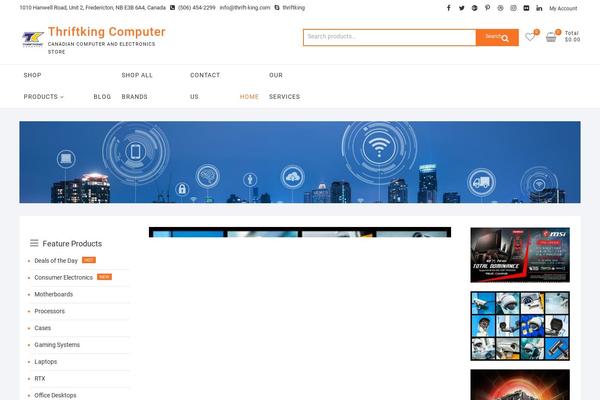Open the Cases category
Screen dimensions: 600x400
(x=42, y=328)
